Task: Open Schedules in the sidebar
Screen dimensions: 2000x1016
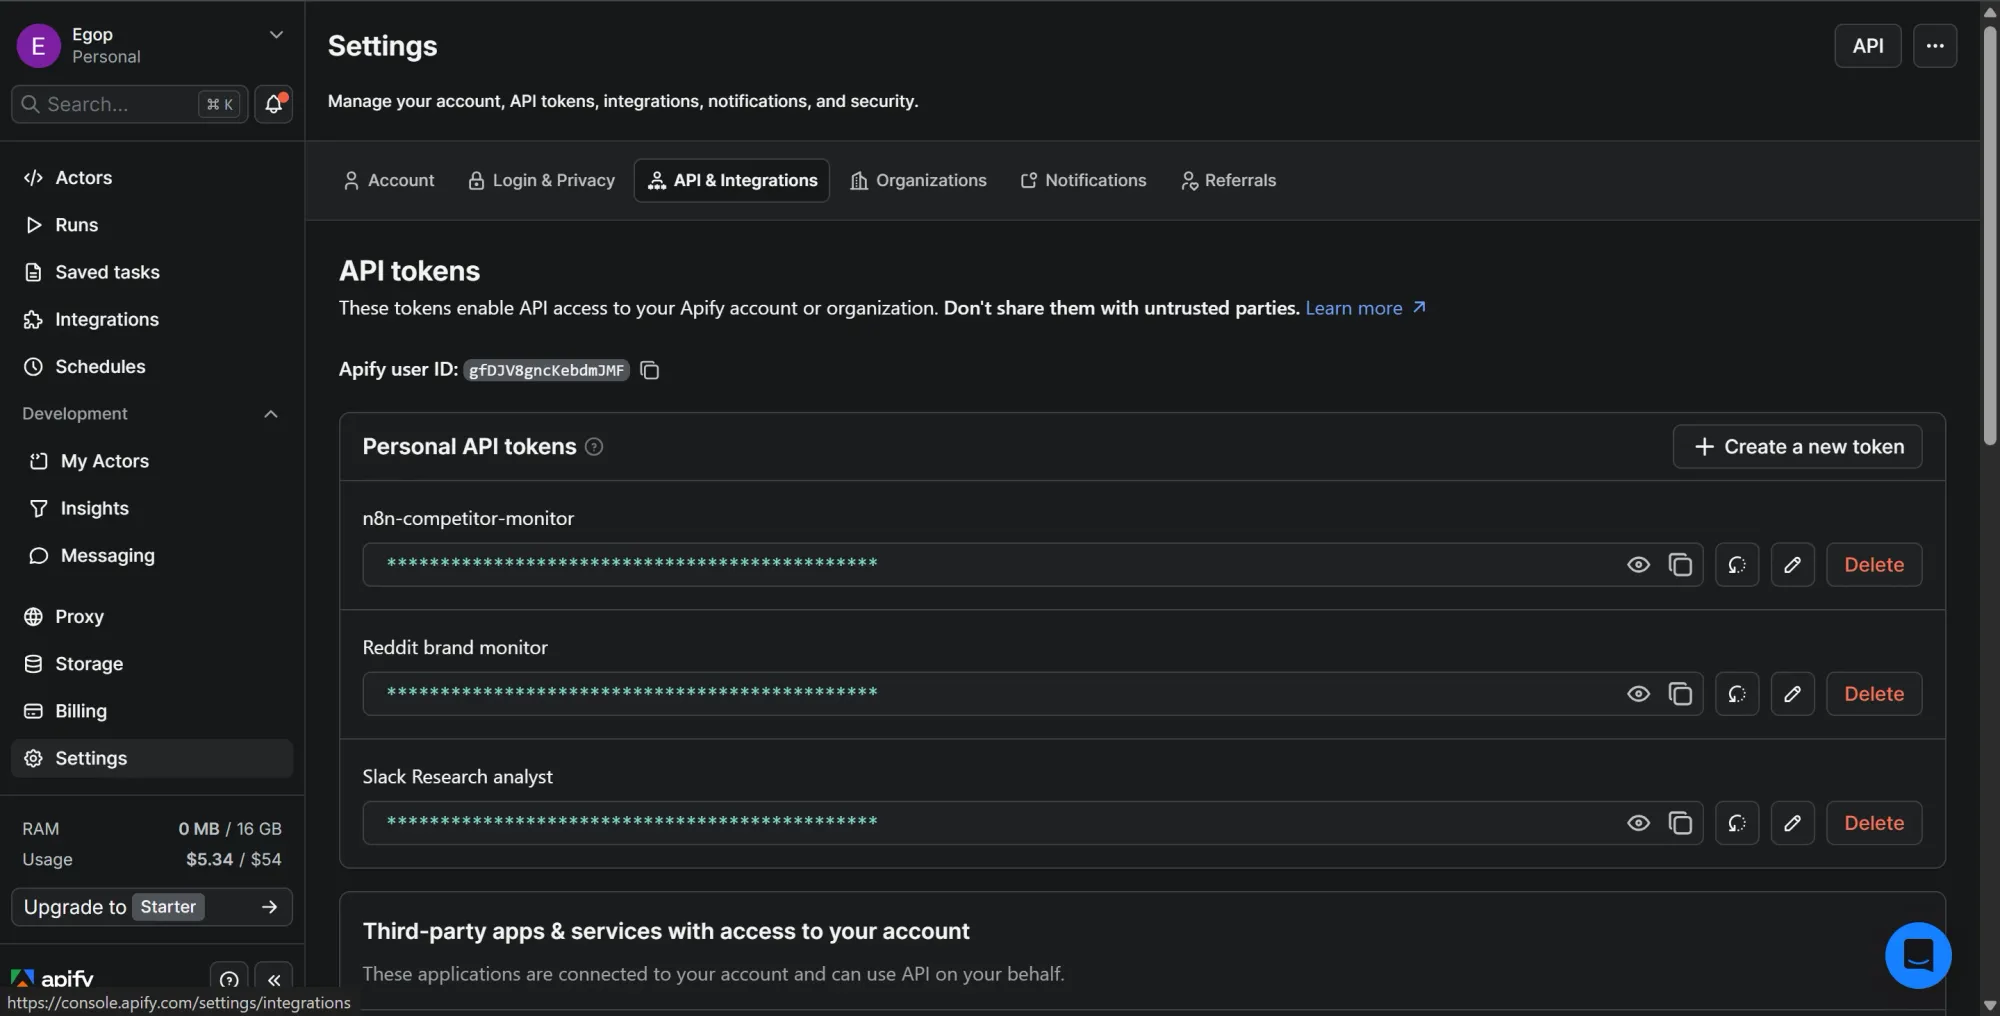Action: click(x=152, y=367)
